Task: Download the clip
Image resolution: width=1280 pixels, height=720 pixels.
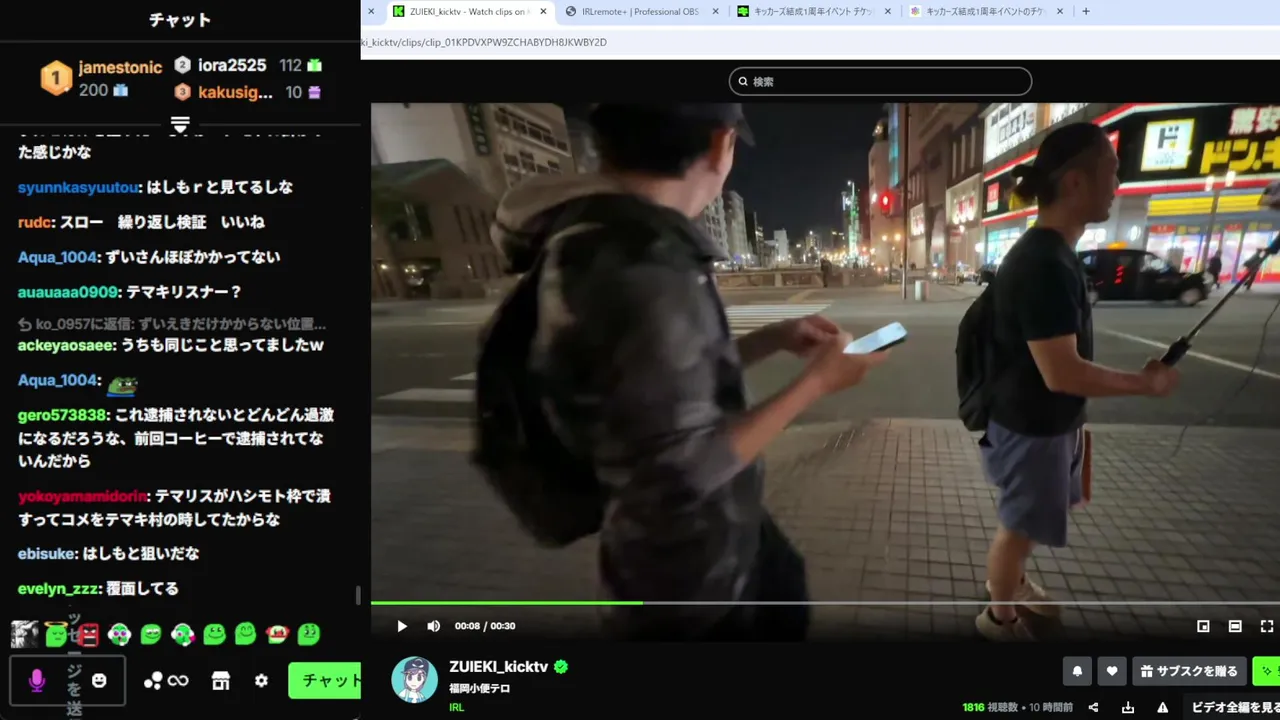Action: click(x=1128, y=707)
